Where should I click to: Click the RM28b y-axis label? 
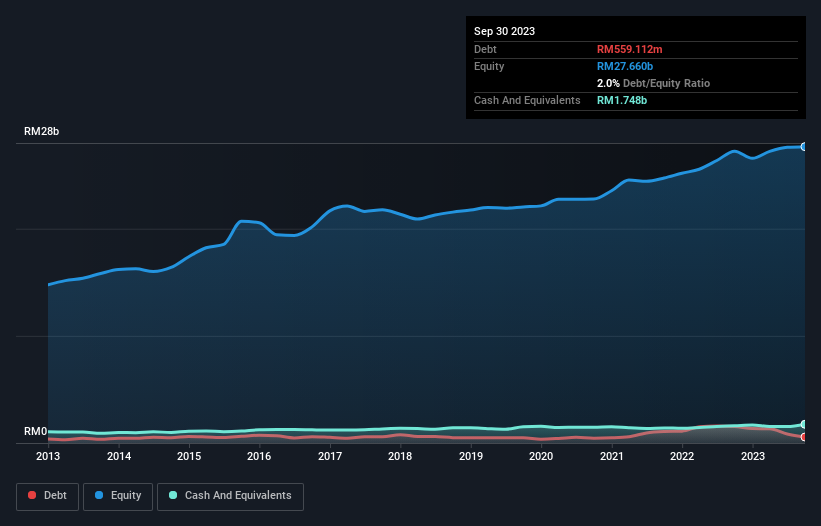(x=42, y=132)
